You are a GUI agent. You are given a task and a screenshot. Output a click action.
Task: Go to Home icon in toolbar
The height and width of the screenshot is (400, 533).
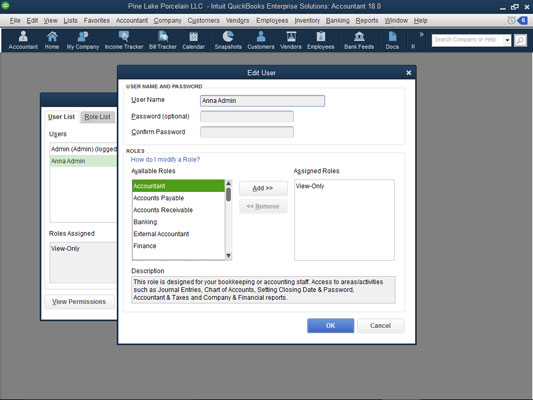tap(52, 40)
